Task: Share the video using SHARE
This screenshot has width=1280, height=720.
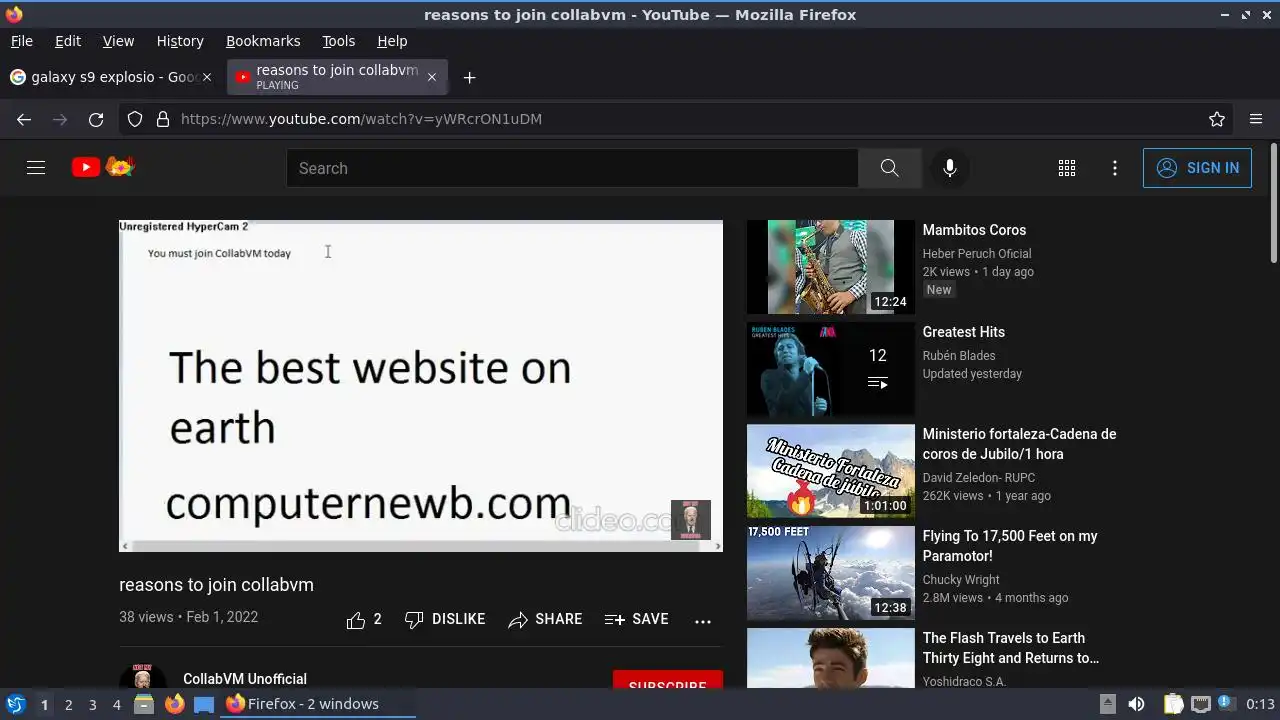Action: point(545,620)
